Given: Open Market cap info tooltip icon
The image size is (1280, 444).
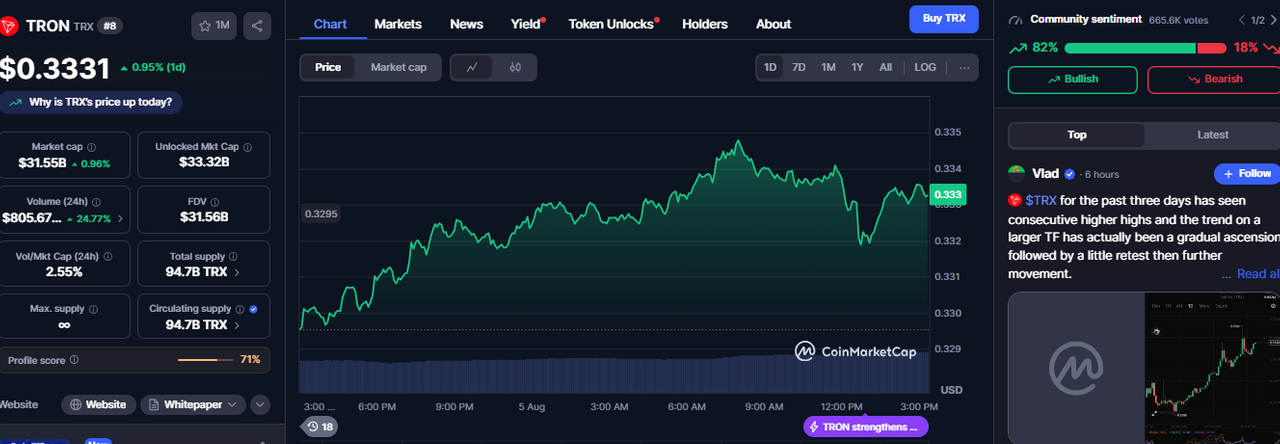Looking at the screenshot, I should [x=92, y=147].
